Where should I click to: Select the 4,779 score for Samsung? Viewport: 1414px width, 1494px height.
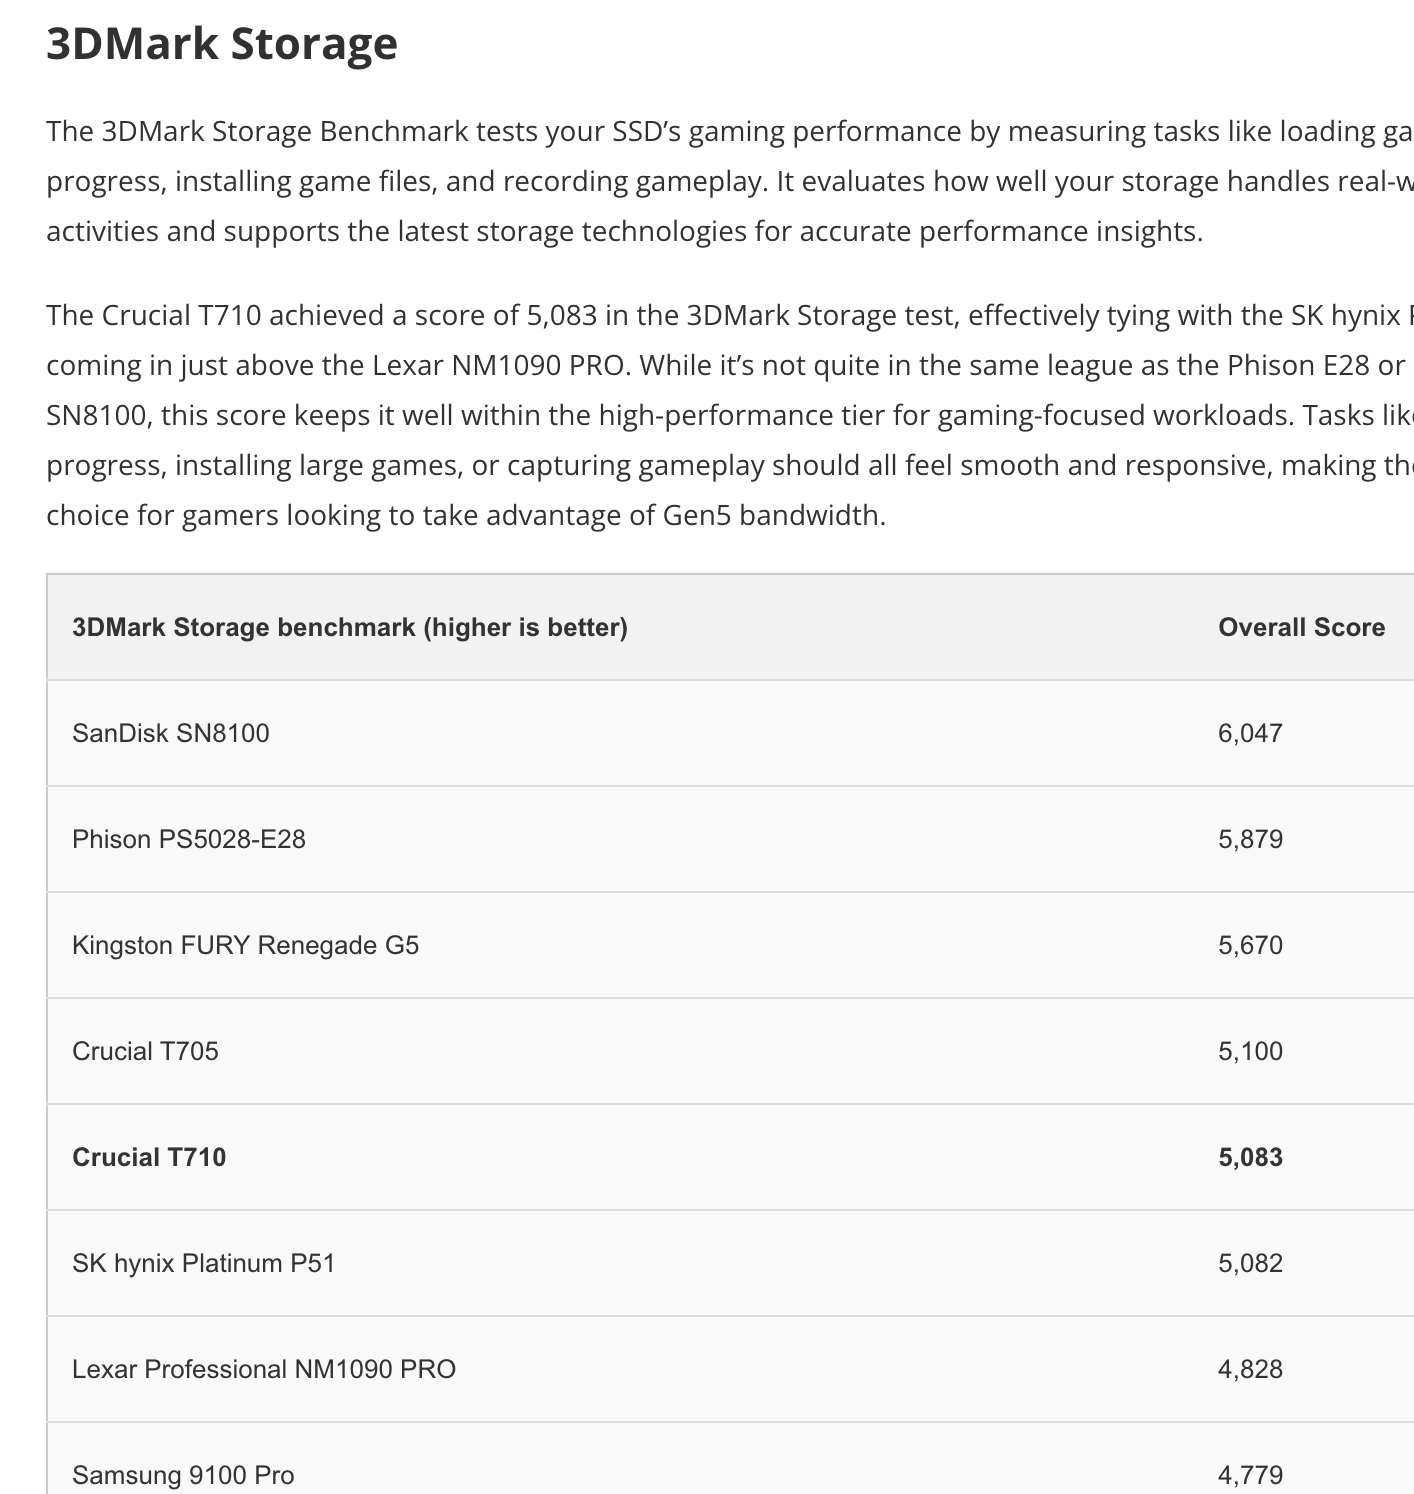[1250, 1475]
